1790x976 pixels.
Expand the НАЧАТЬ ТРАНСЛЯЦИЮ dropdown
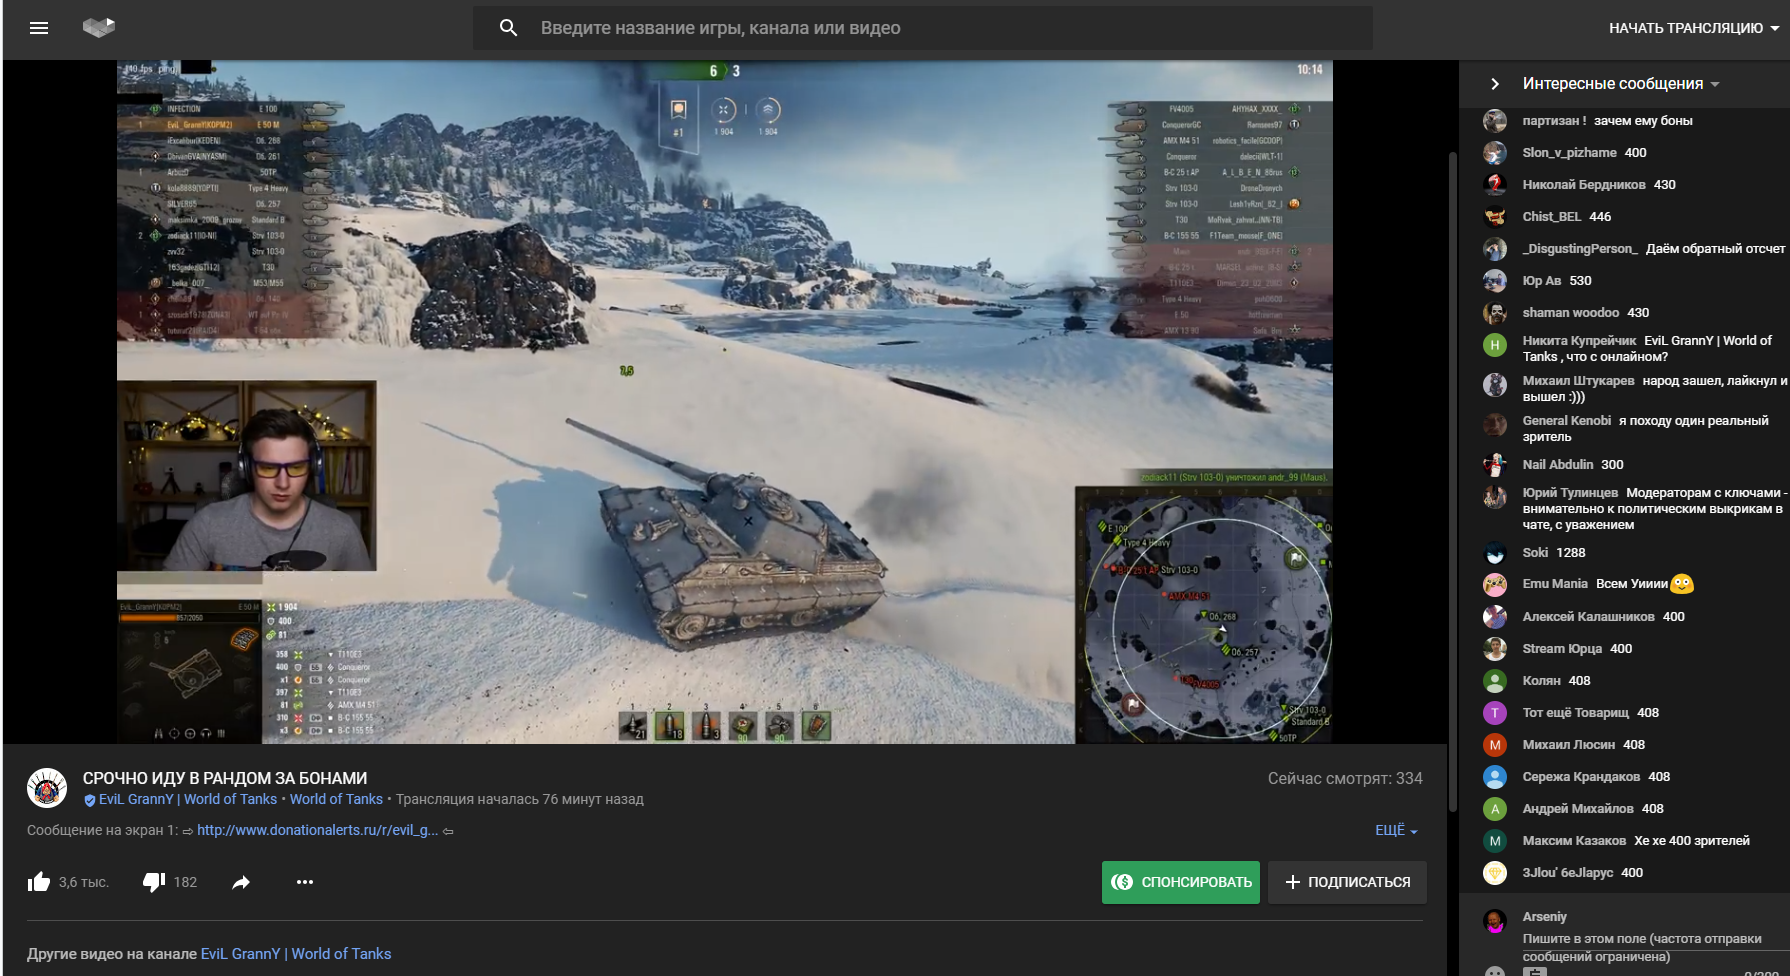point(1694,28)
